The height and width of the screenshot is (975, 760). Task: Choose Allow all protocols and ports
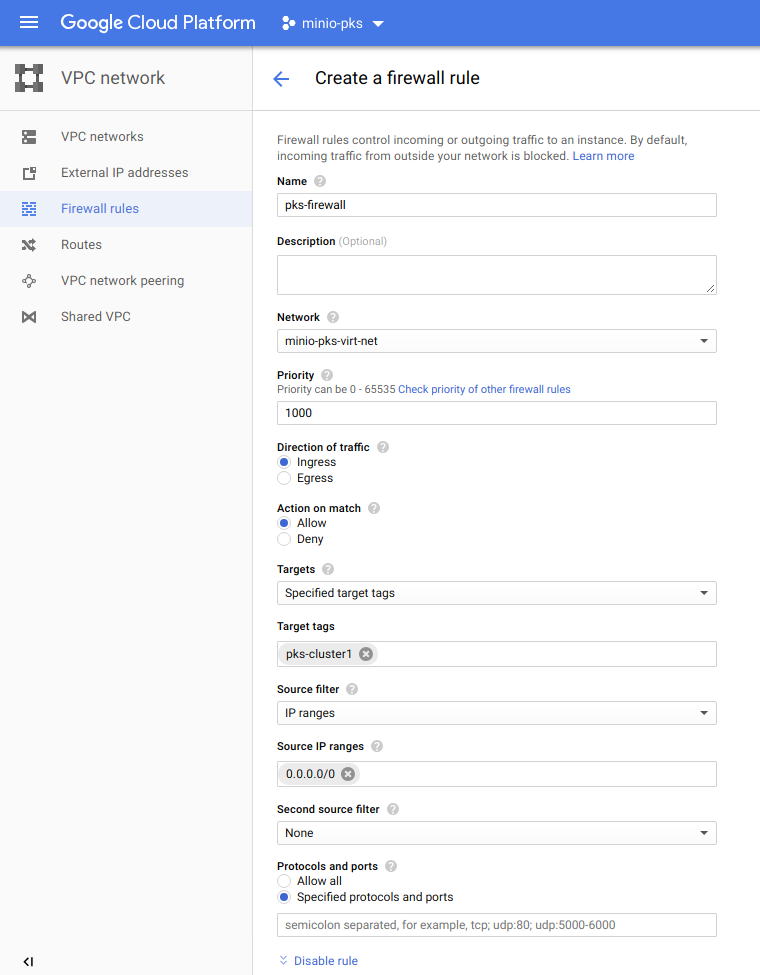point(284,882)
